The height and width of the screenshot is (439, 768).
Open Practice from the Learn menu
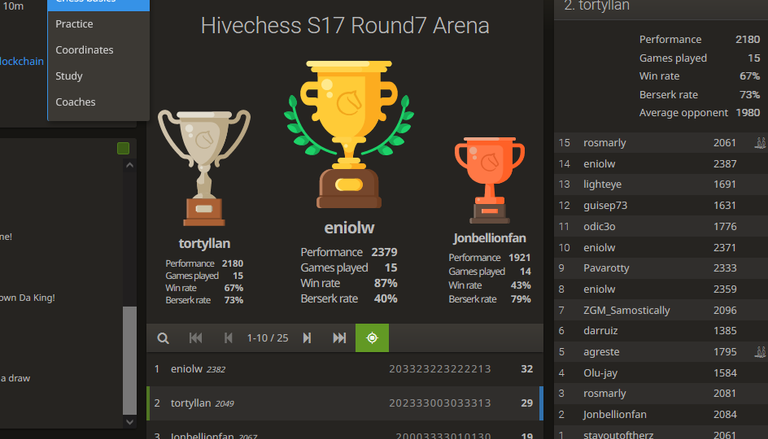tap(98, 24)
